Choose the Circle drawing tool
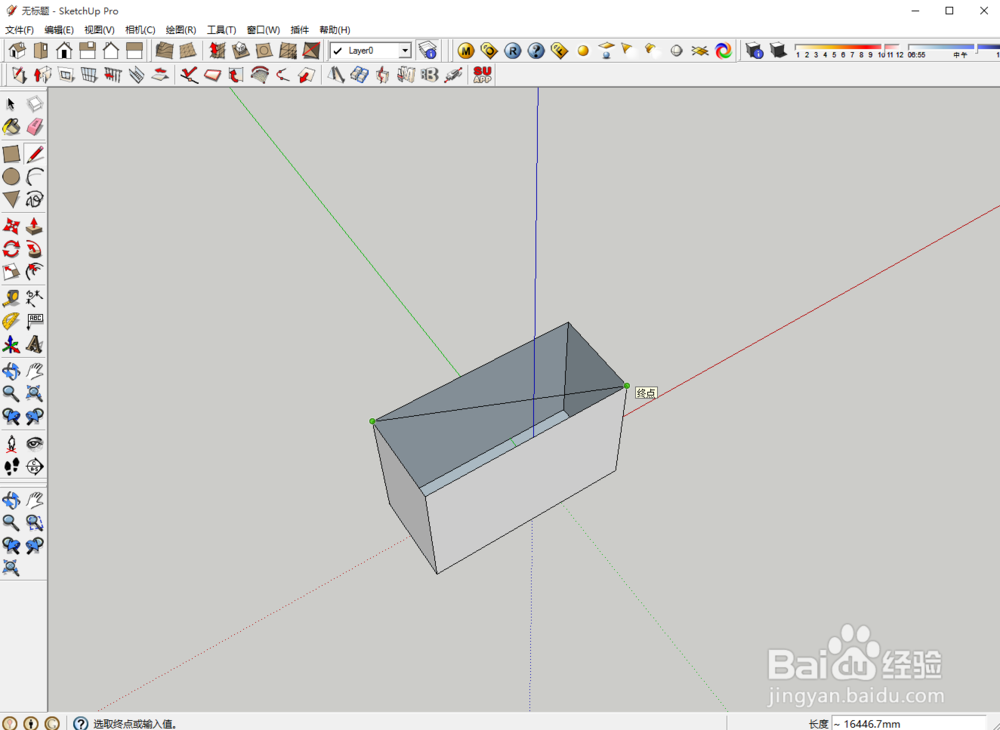1000x730 pixels. point(11,177)
